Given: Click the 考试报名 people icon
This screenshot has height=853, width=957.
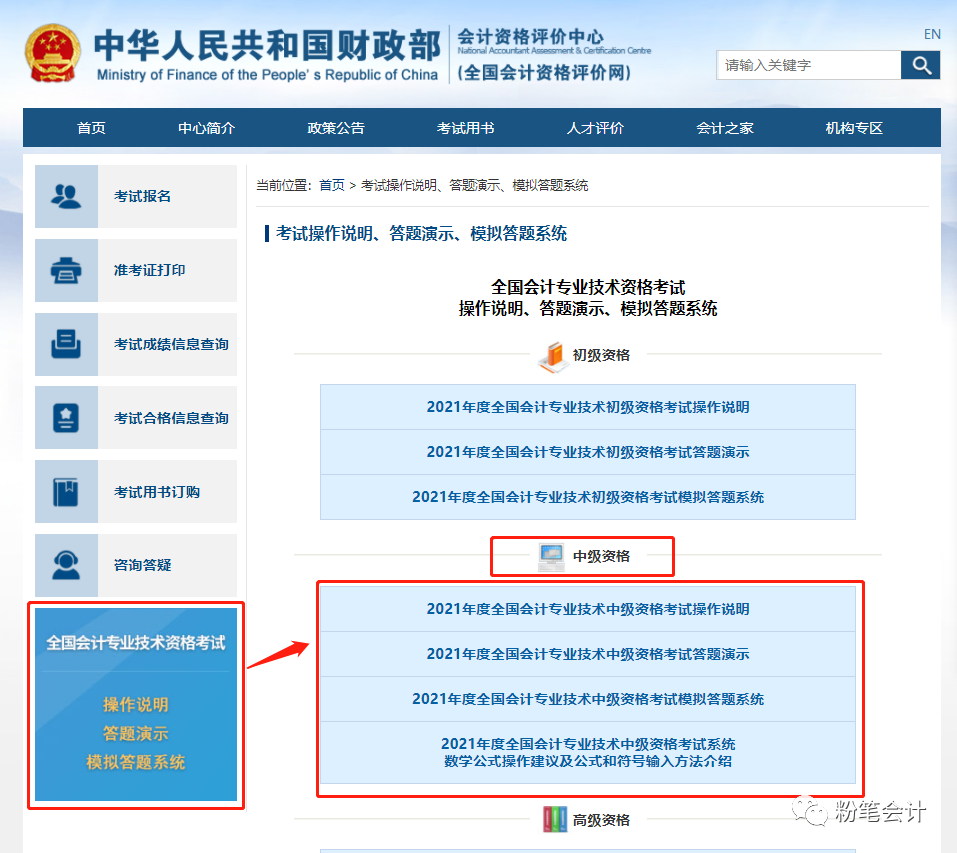Looking at the screenshot, I should point(66,196).
